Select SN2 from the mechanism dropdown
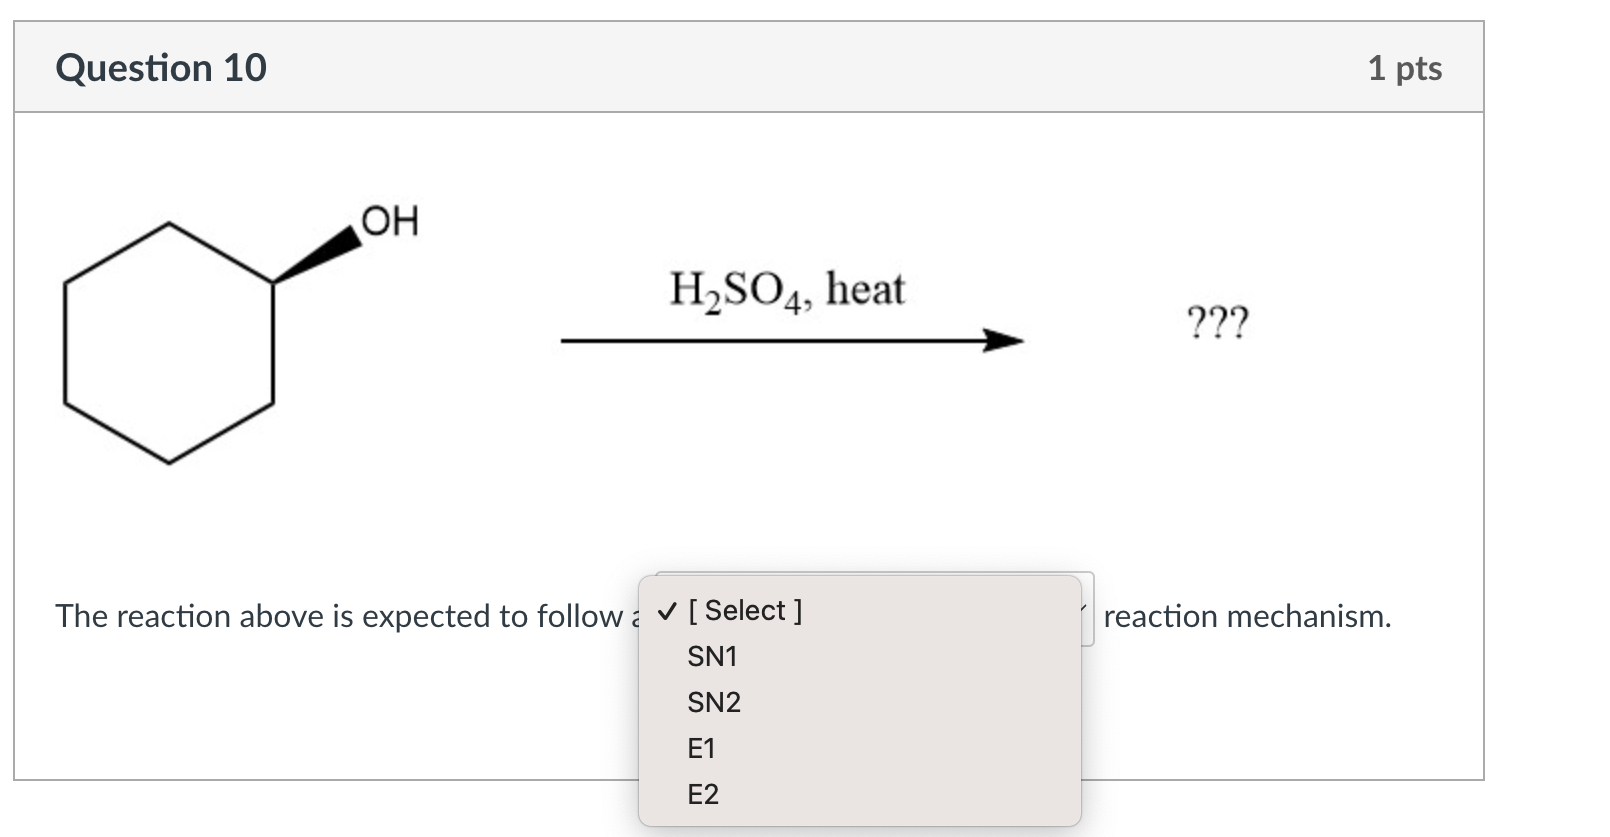The width and height of the screenshot is (1610, 837). click(x=714, y=702)
